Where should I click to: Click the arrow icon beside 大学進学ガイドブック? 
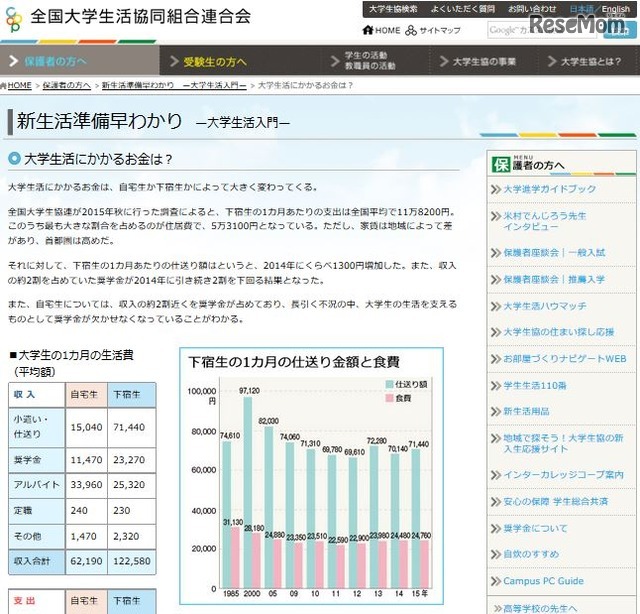tap(494, 189)
